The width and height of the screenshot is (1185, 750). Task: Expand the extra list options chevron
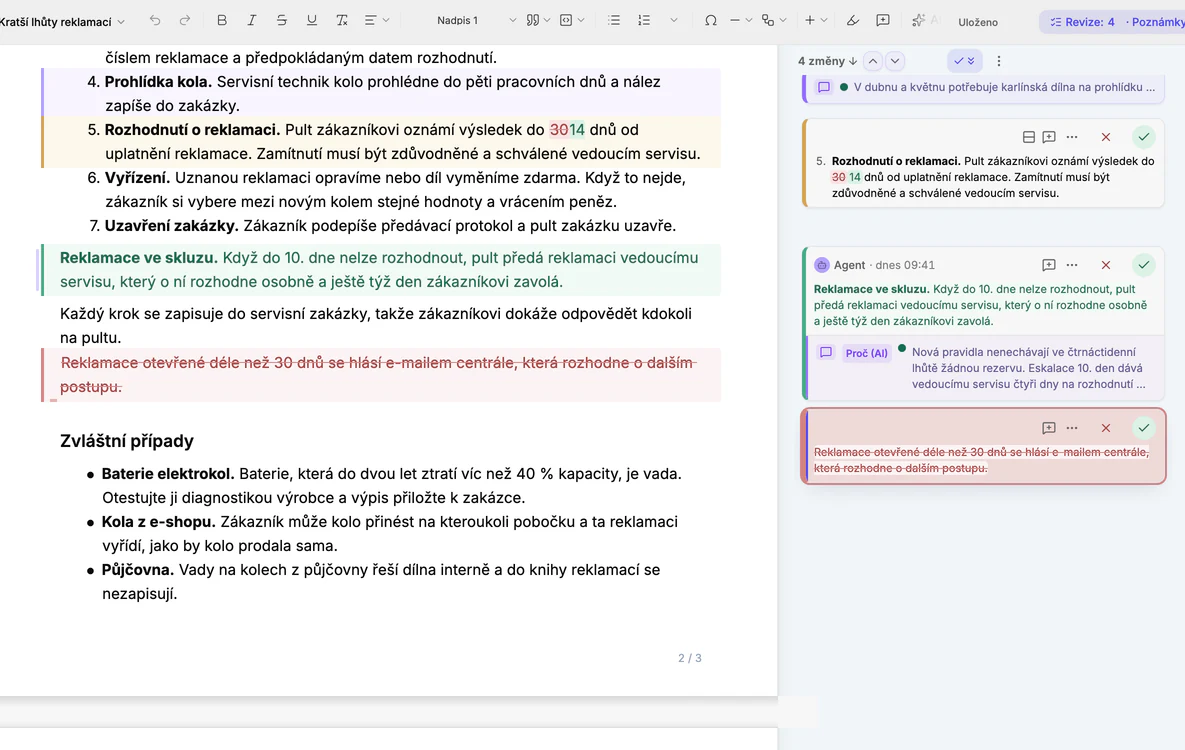point(673,21)
